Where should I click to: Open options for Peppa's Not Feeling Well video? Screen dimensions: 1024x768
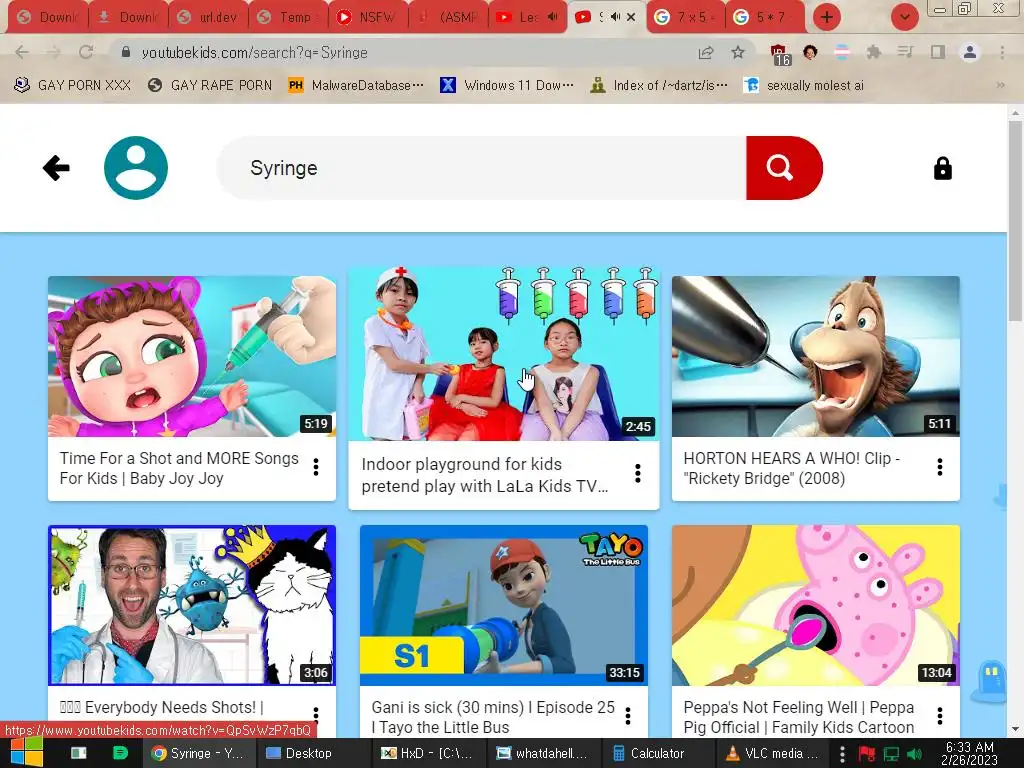pyautogui.click(x=940, y=716)
